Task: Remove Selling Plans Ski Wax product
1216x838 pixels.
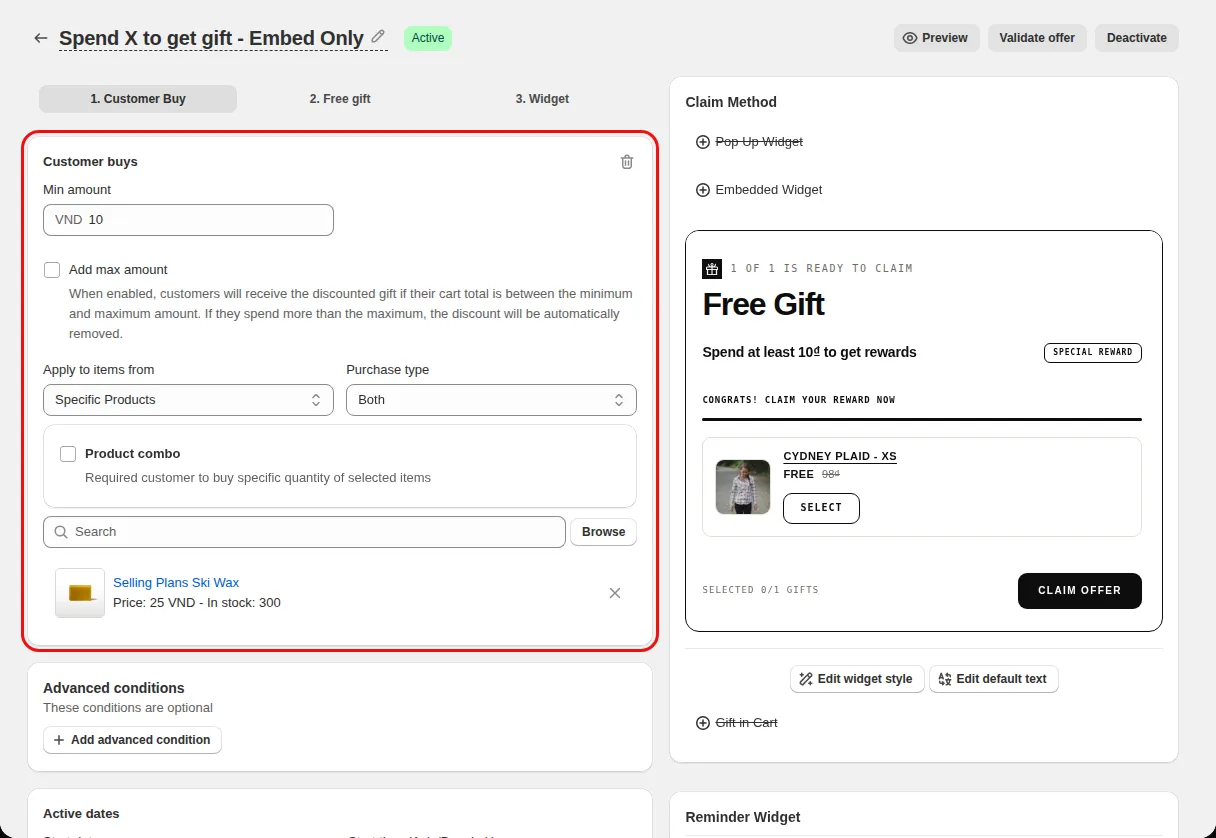Action: click(615, 593)
